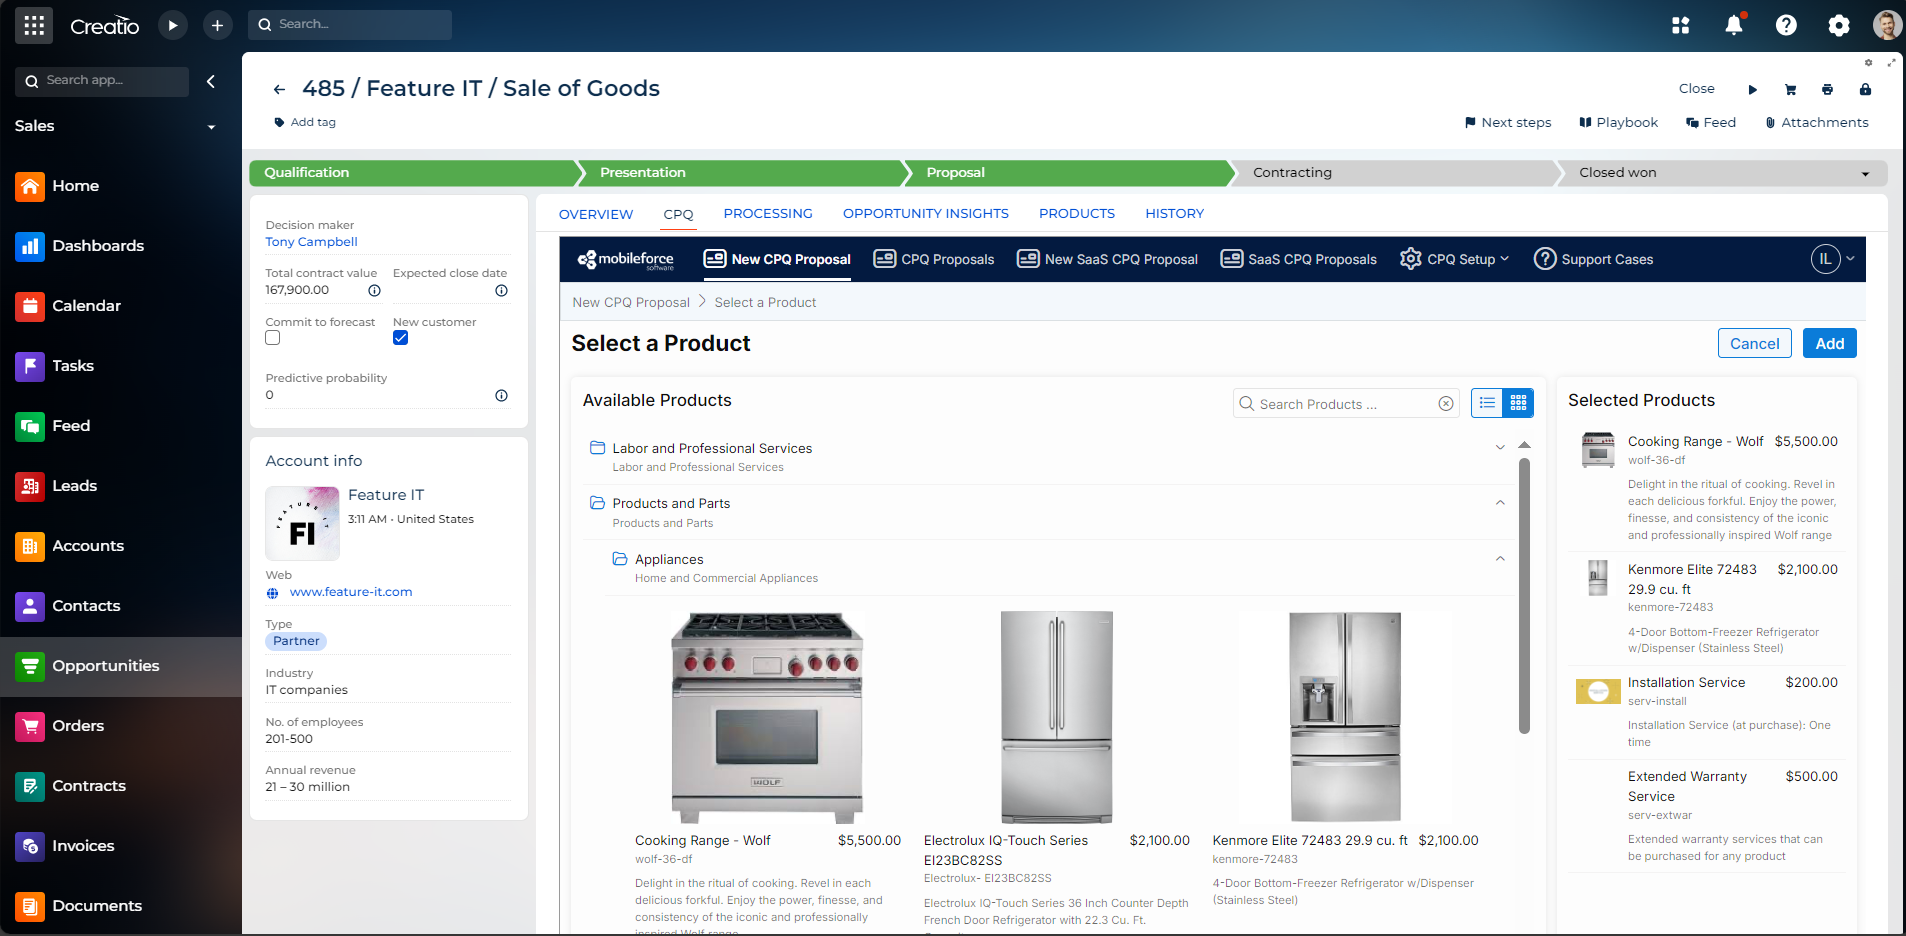
Task: Open CPQ Proposals menu item
Action: coord(934,259)
